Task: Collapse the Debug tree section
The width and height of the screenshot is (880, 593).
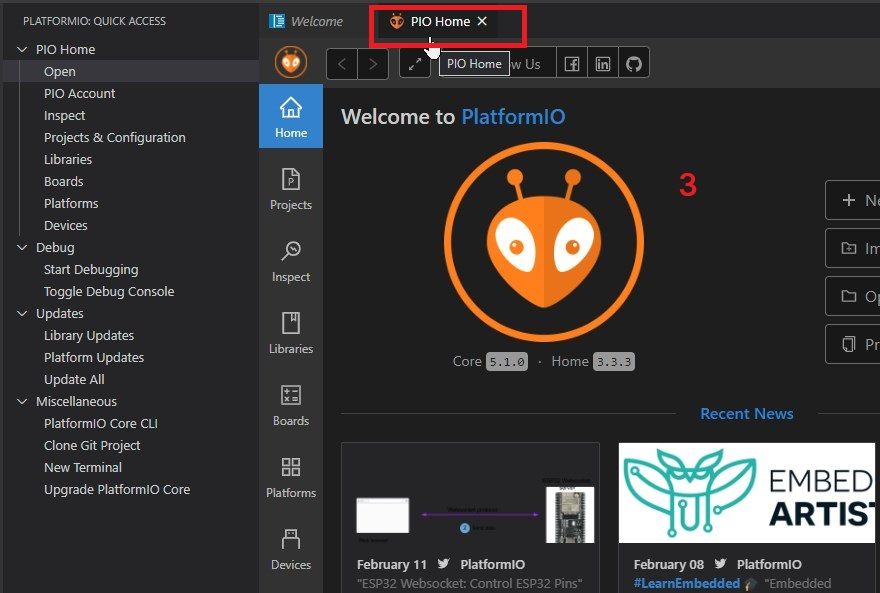Action: 22,247
